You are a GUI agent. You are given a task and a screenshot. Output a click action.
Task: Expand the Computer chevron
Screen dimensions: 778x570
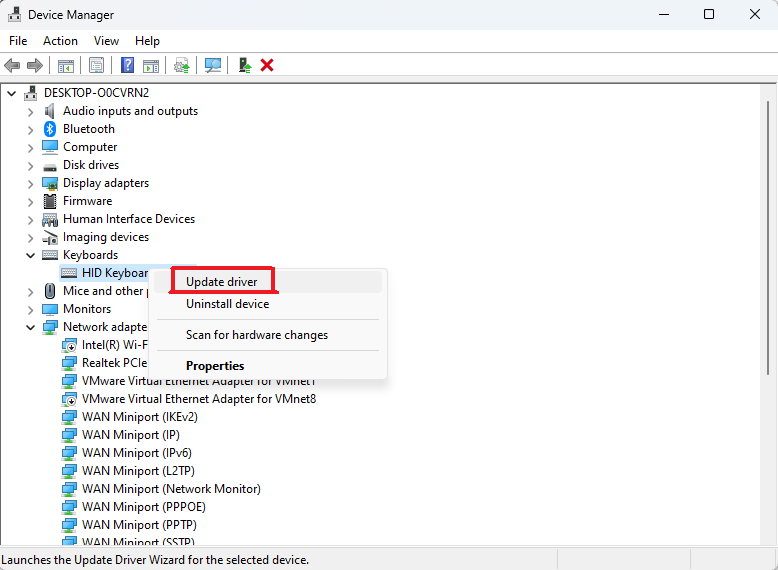(x=31, y=148)
